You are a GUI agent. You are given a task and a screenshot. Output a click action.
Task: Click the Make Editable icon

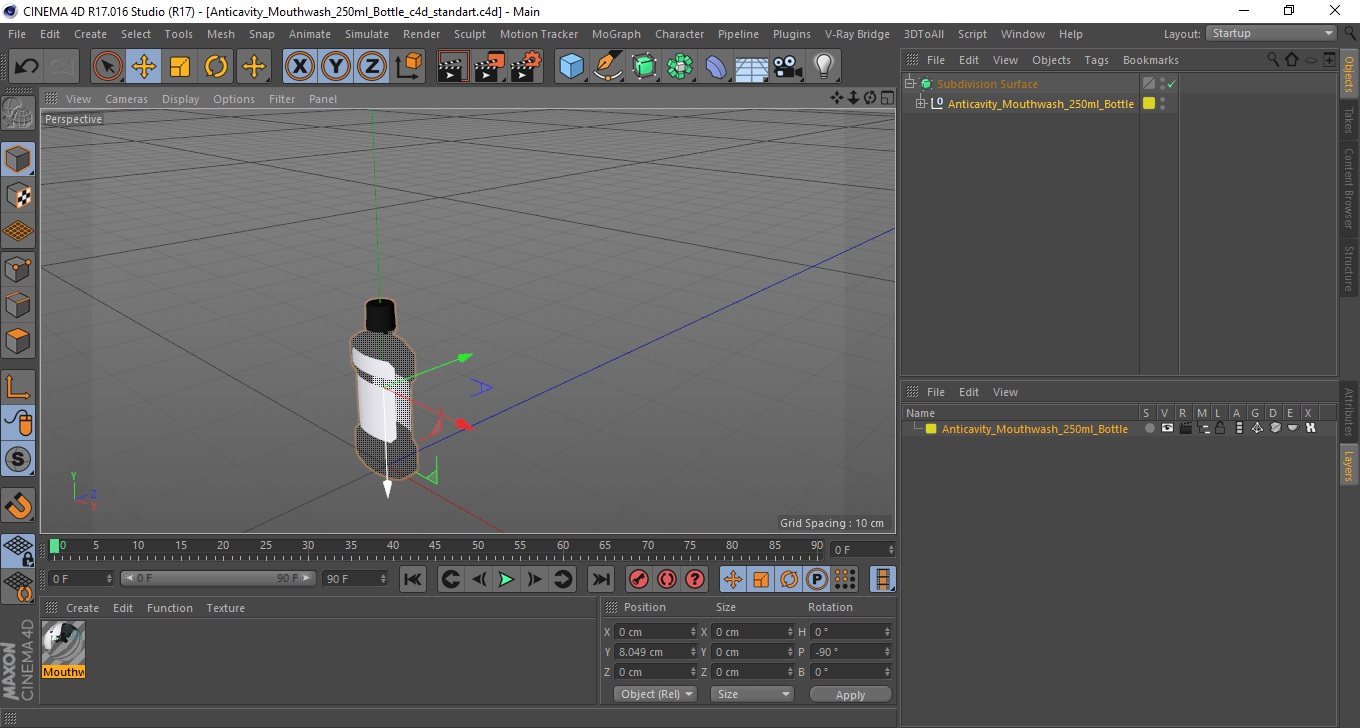[18, 114]
